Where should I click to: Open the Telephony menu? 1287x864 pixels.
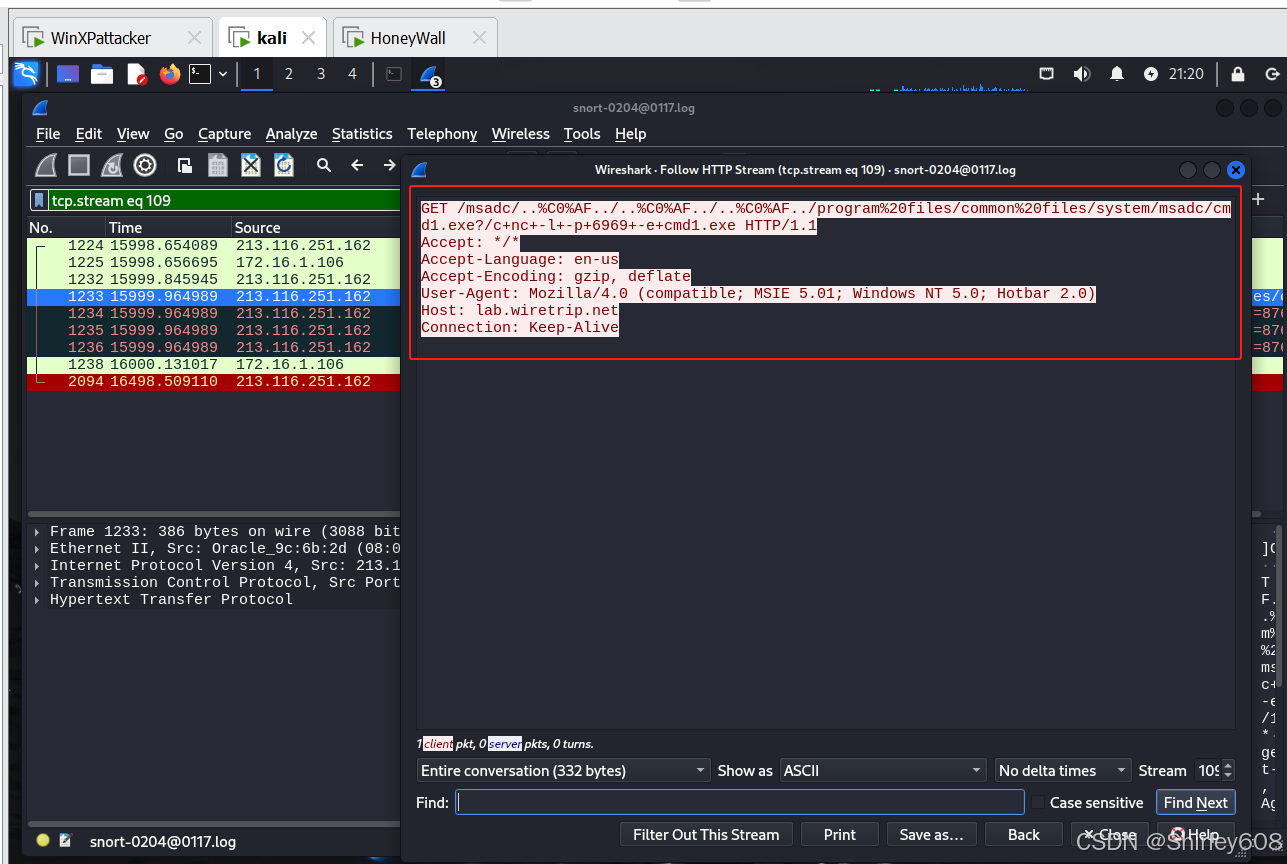coord(442,134)
